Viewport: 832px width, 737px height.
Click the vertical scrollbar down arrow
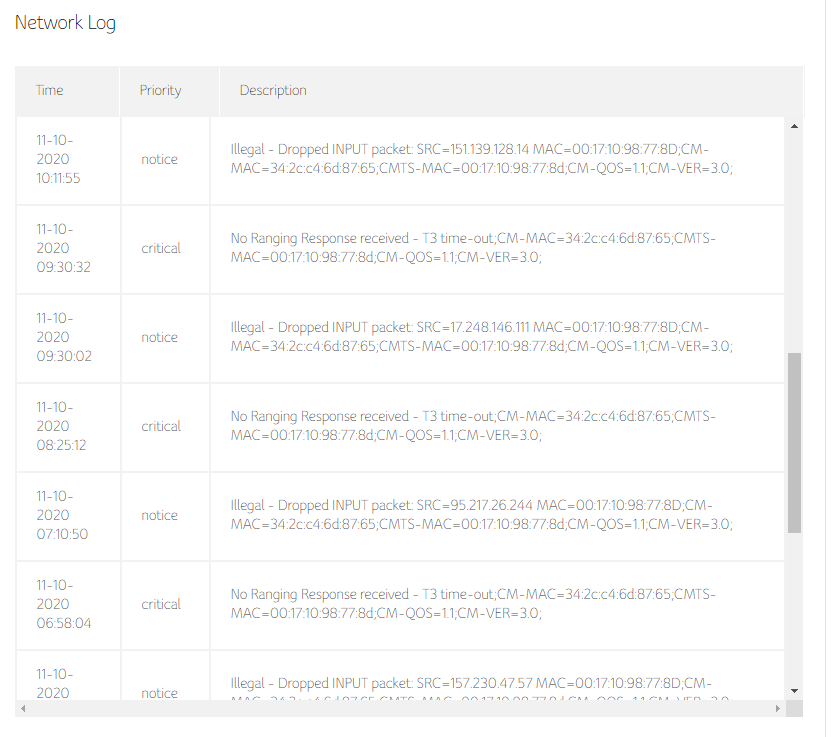click(794, 690)
